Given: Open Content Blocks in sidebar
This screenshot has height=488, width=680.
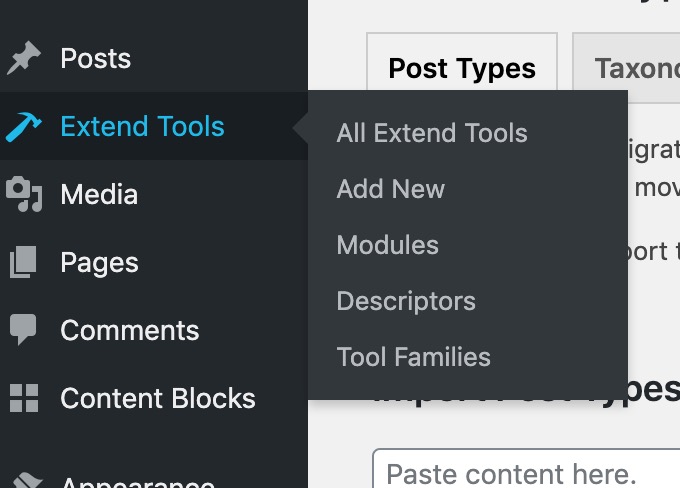Looking at the screenshot, I should tap(158, 398).
